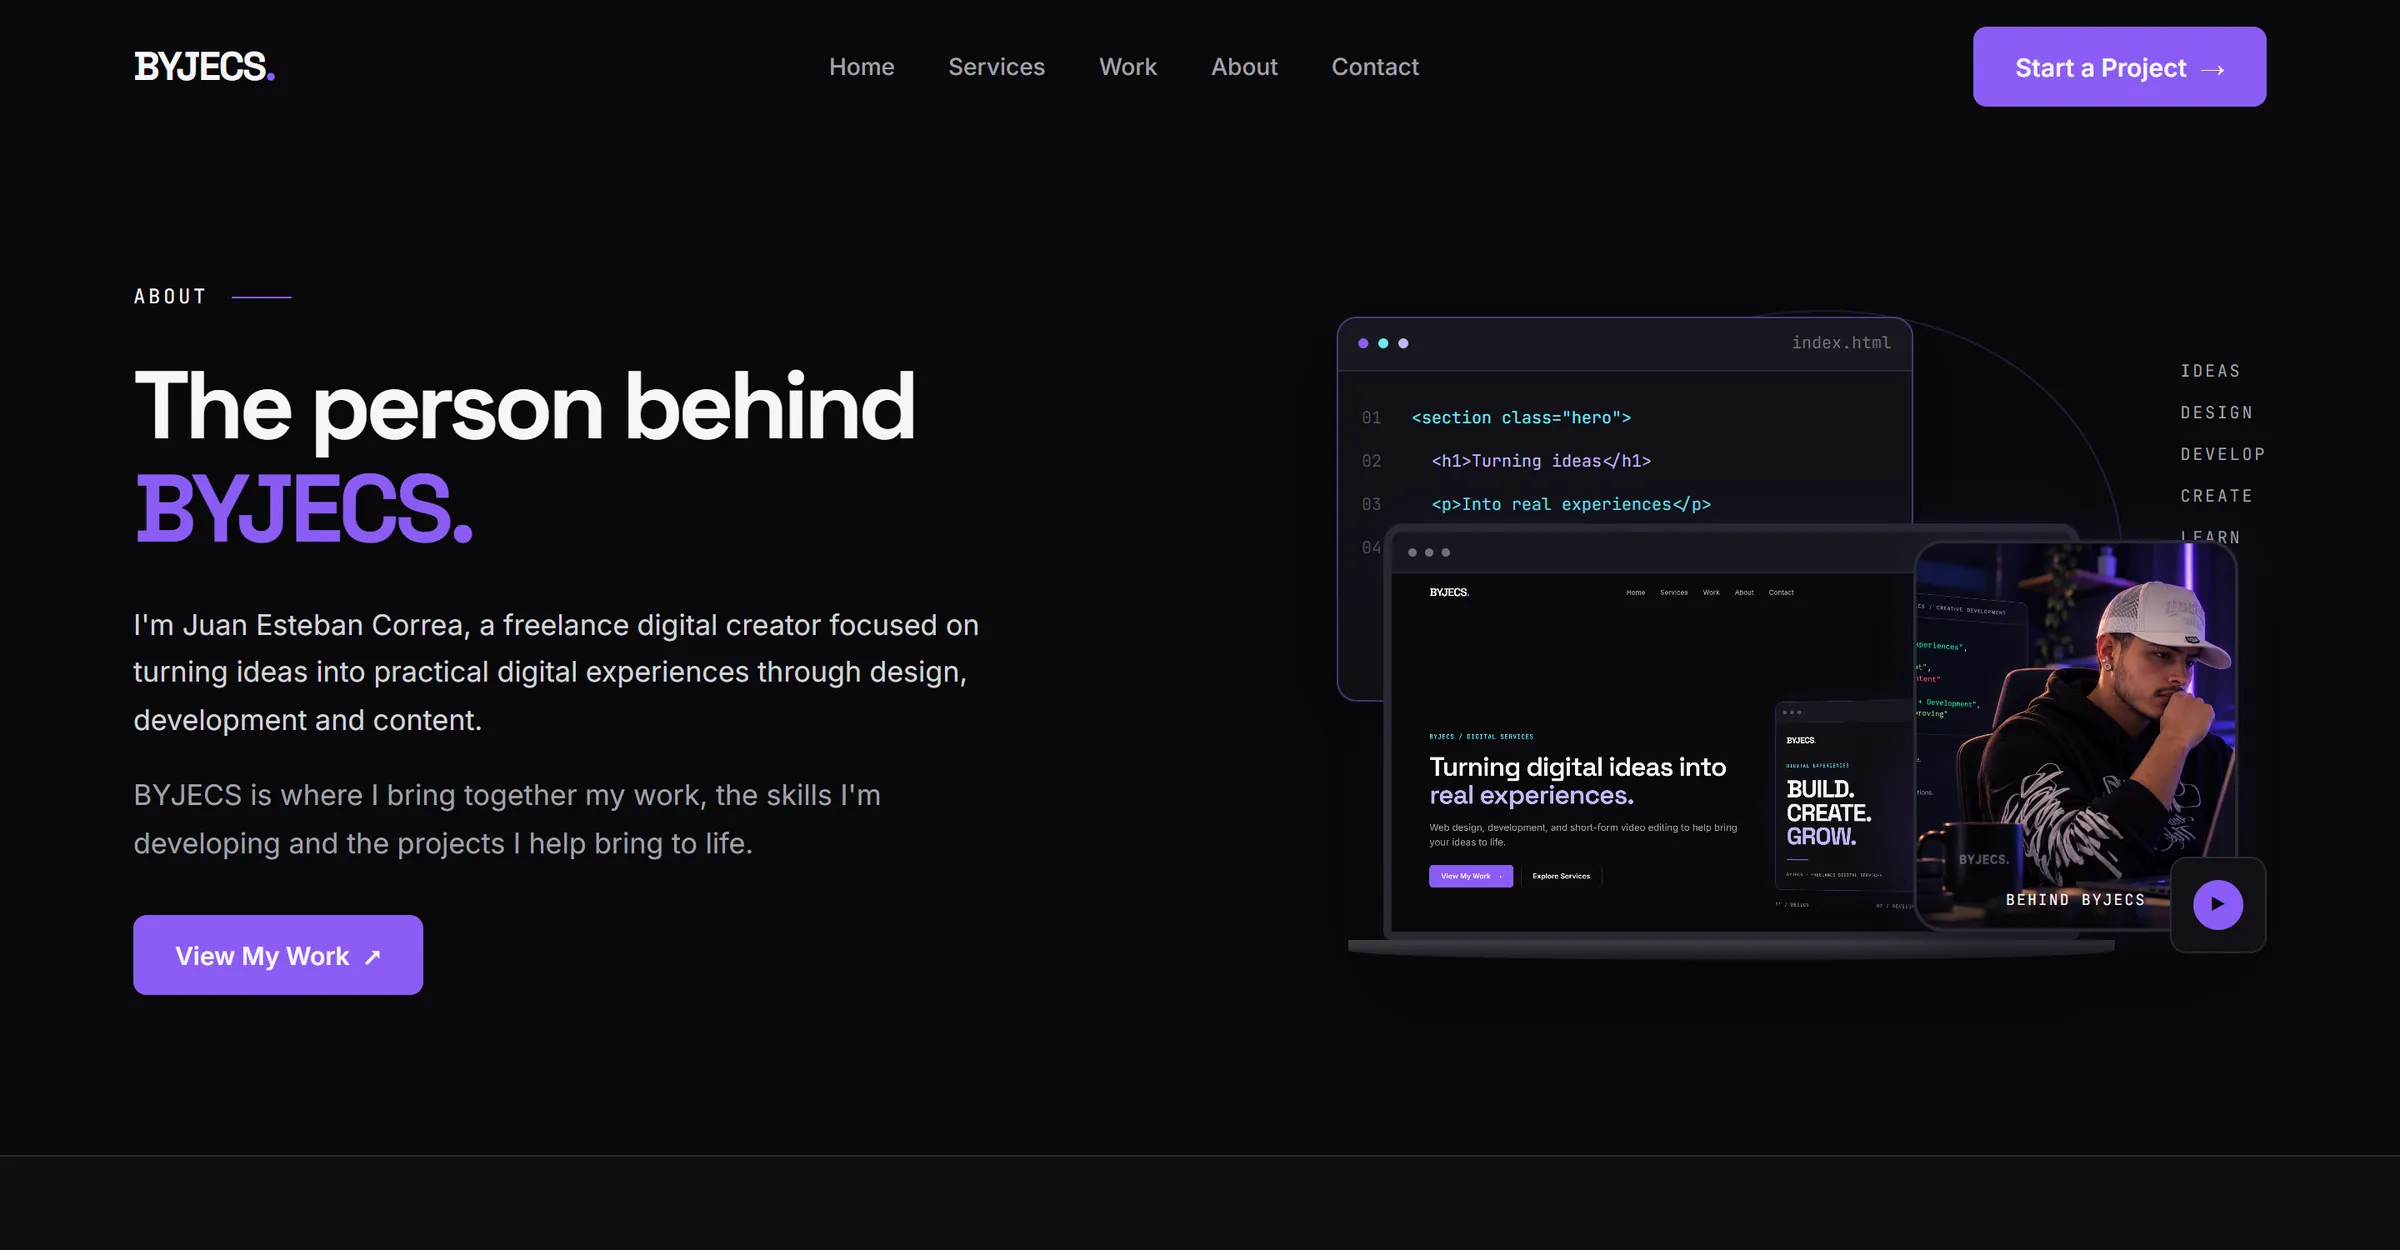
Task: Select the About navigation link
Action: point(1244,67)
